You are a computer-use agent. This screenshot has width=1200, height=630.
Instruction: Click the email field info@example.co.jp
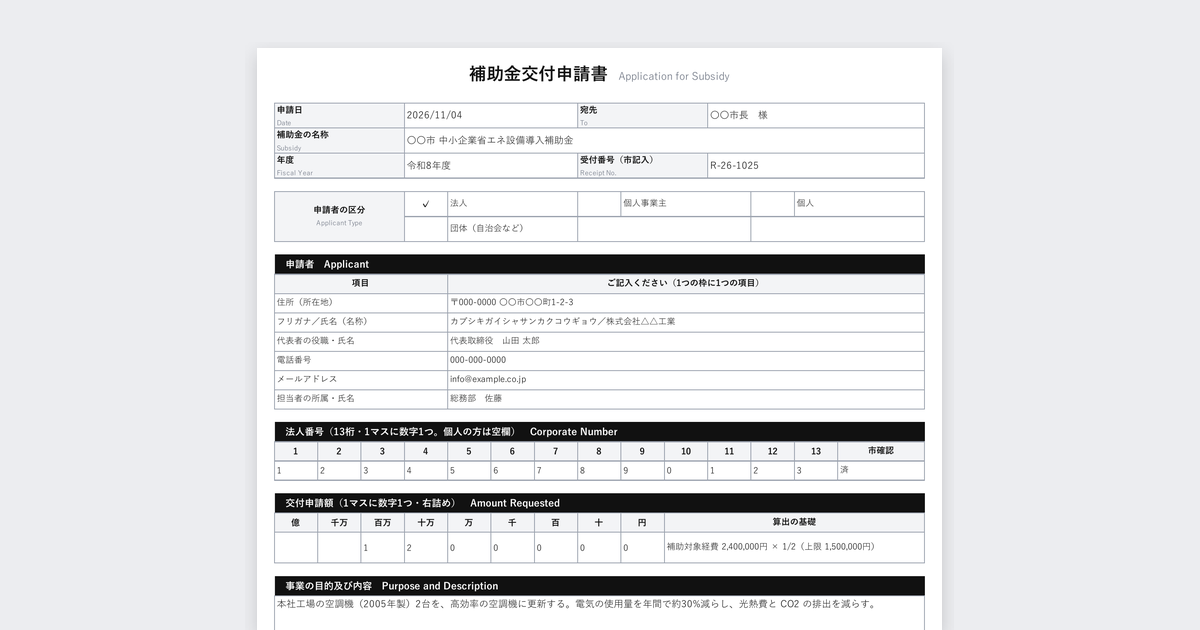pos(686,380)
